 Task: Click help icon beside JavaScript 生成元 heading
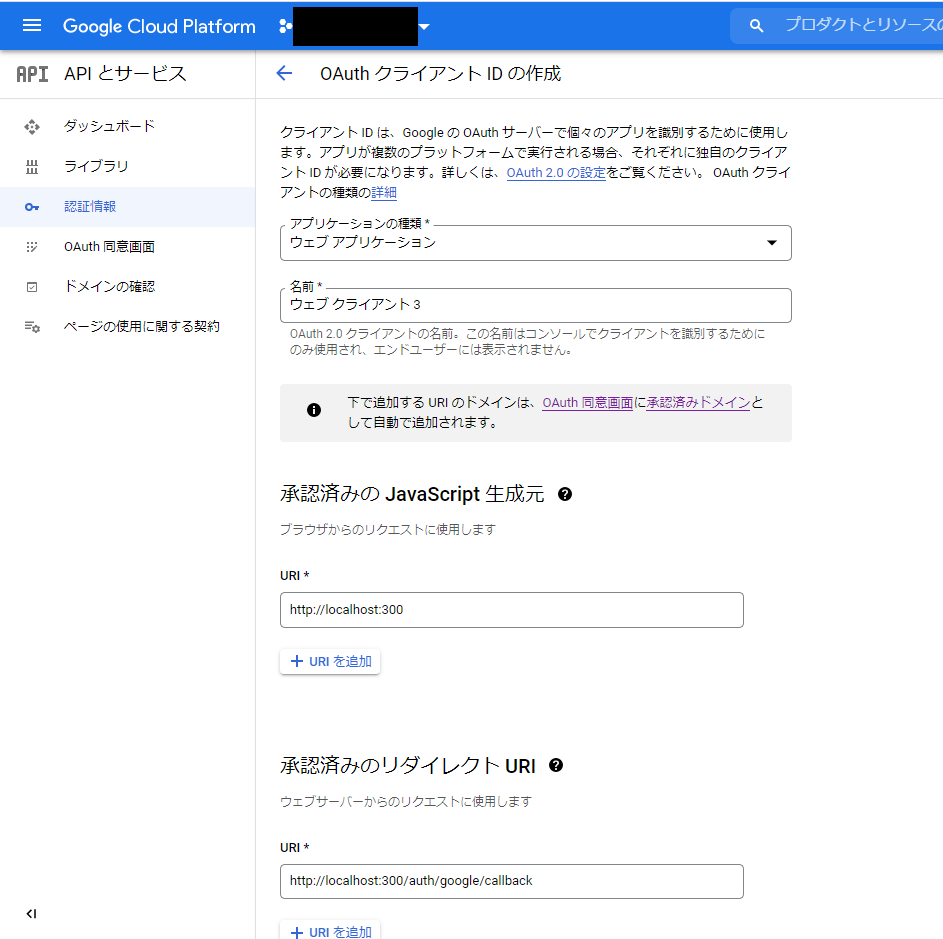(565, 494)
